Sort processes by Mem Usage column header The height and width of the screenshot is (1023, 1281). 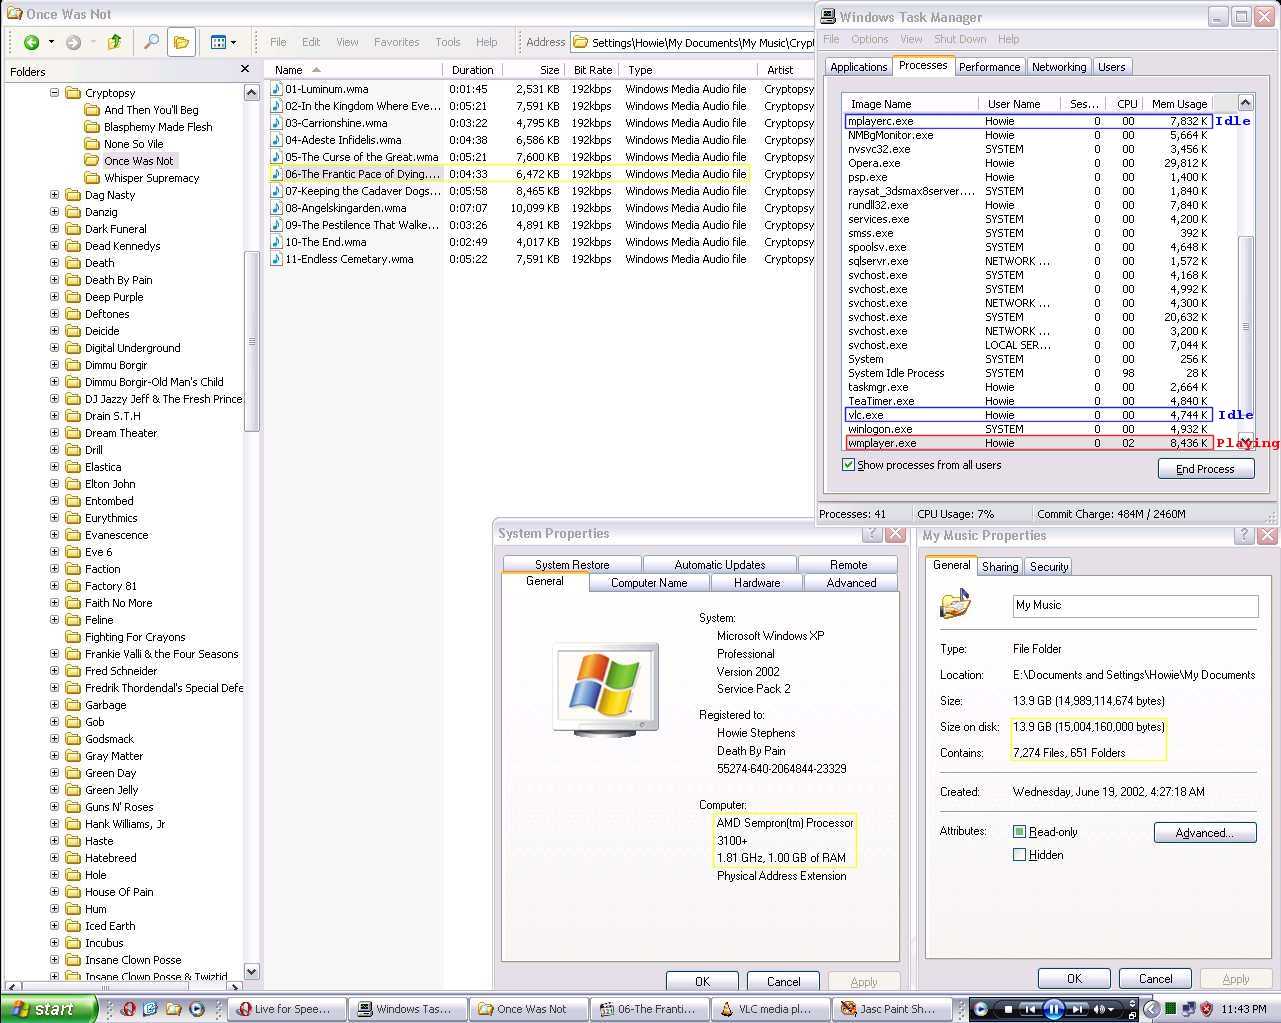click(x=1179, y=104)
